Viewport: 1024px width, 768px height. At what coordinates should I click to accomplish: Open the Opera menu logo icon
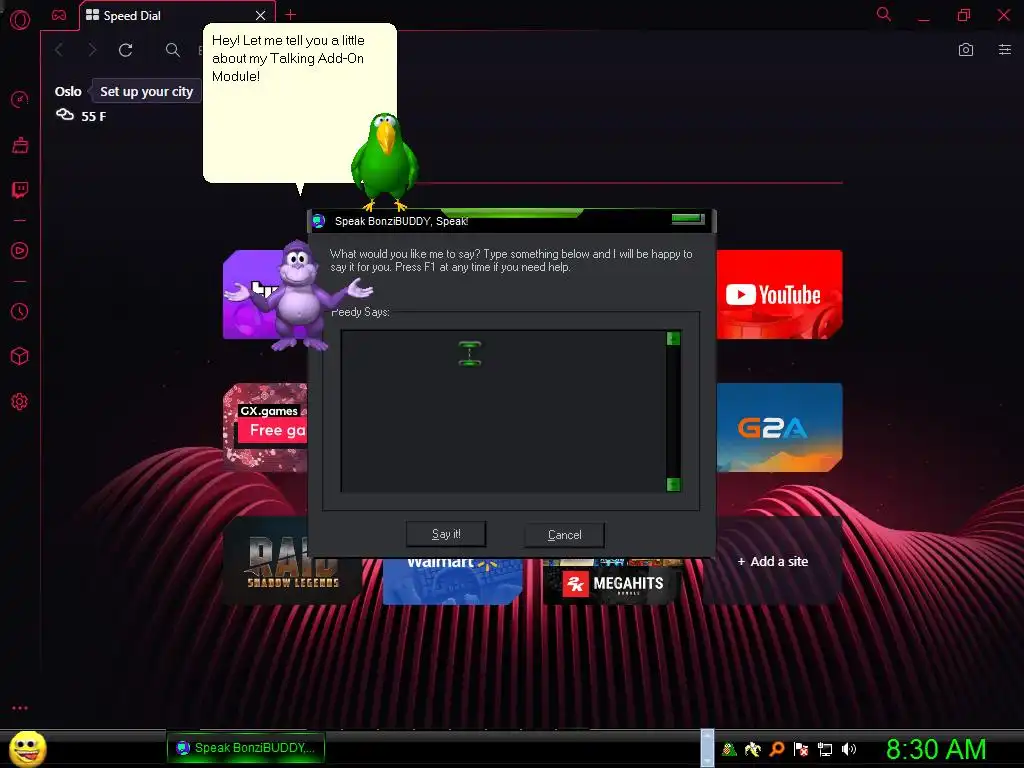[x=20, y=20]
